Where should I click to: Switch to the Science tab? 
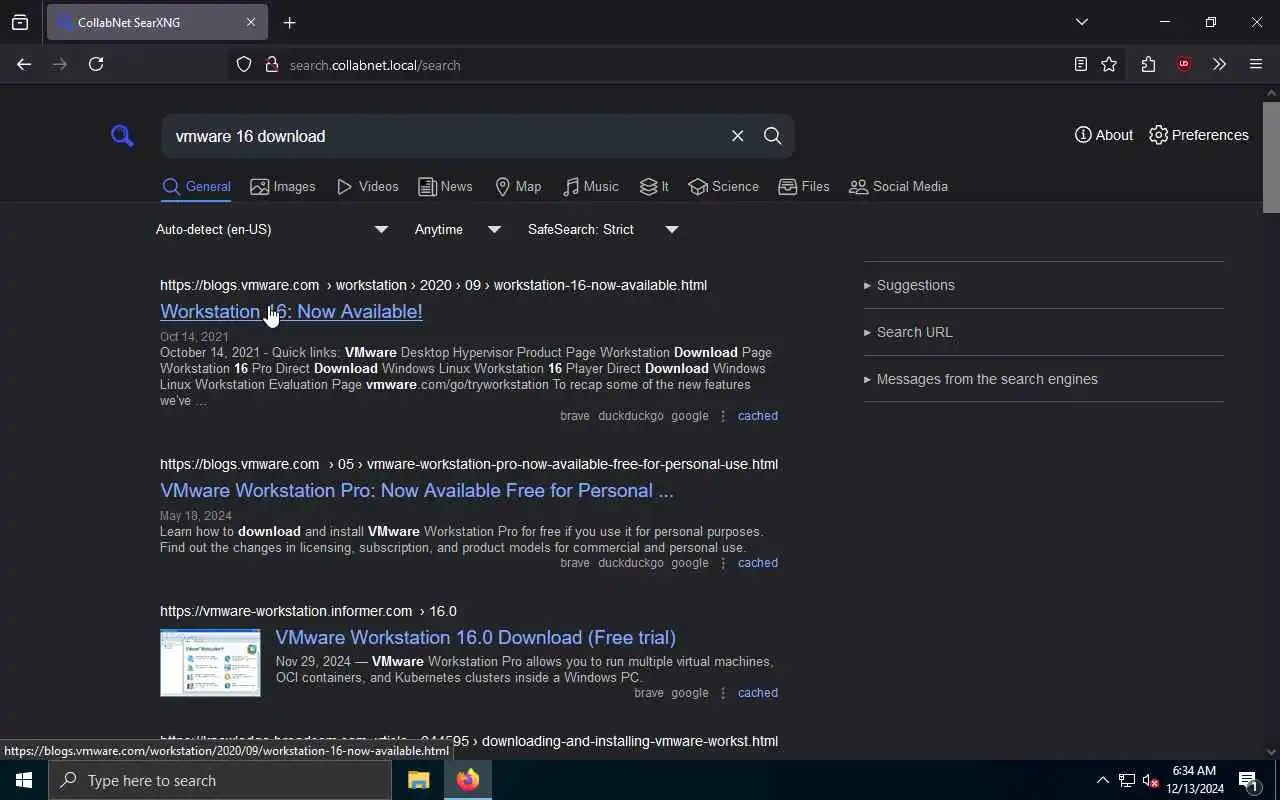click(x=723, y=187)
